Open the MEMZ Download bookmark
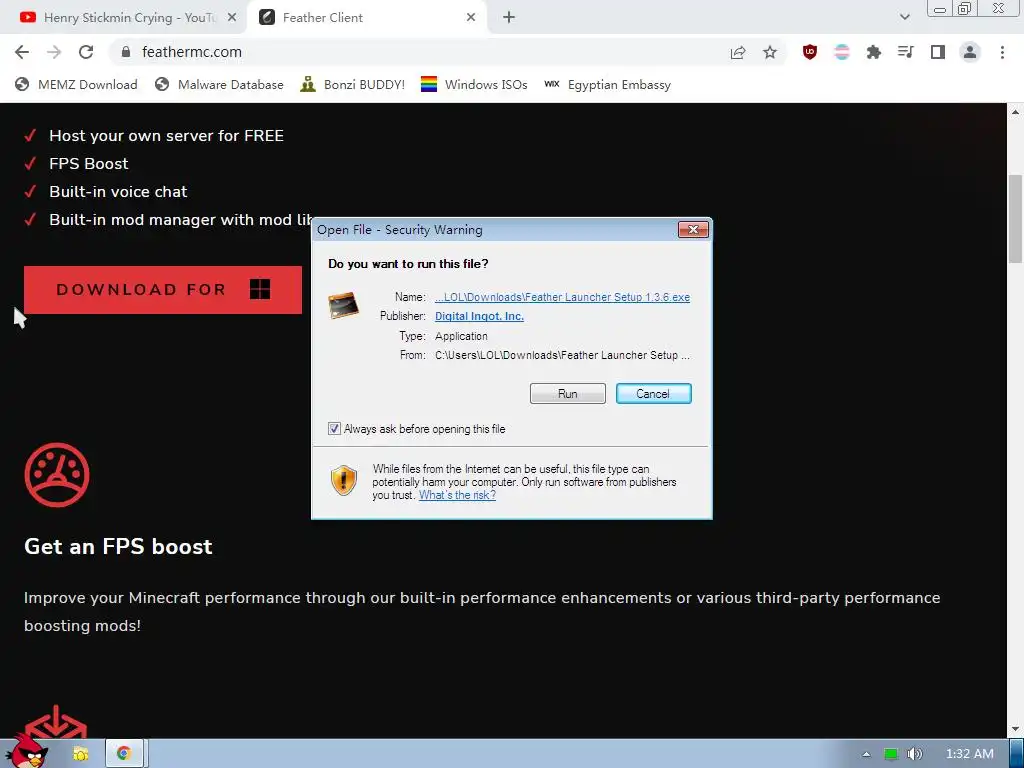The height and width of the screenshot is (768, 1024). pyautogui.click(x=76, y=85)
